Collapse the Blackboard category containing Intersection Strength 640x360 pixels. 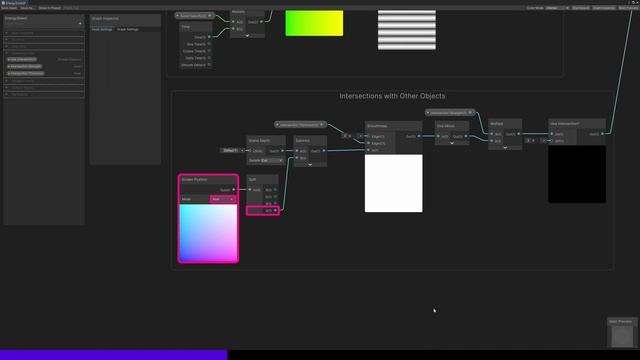pos(7,53)
